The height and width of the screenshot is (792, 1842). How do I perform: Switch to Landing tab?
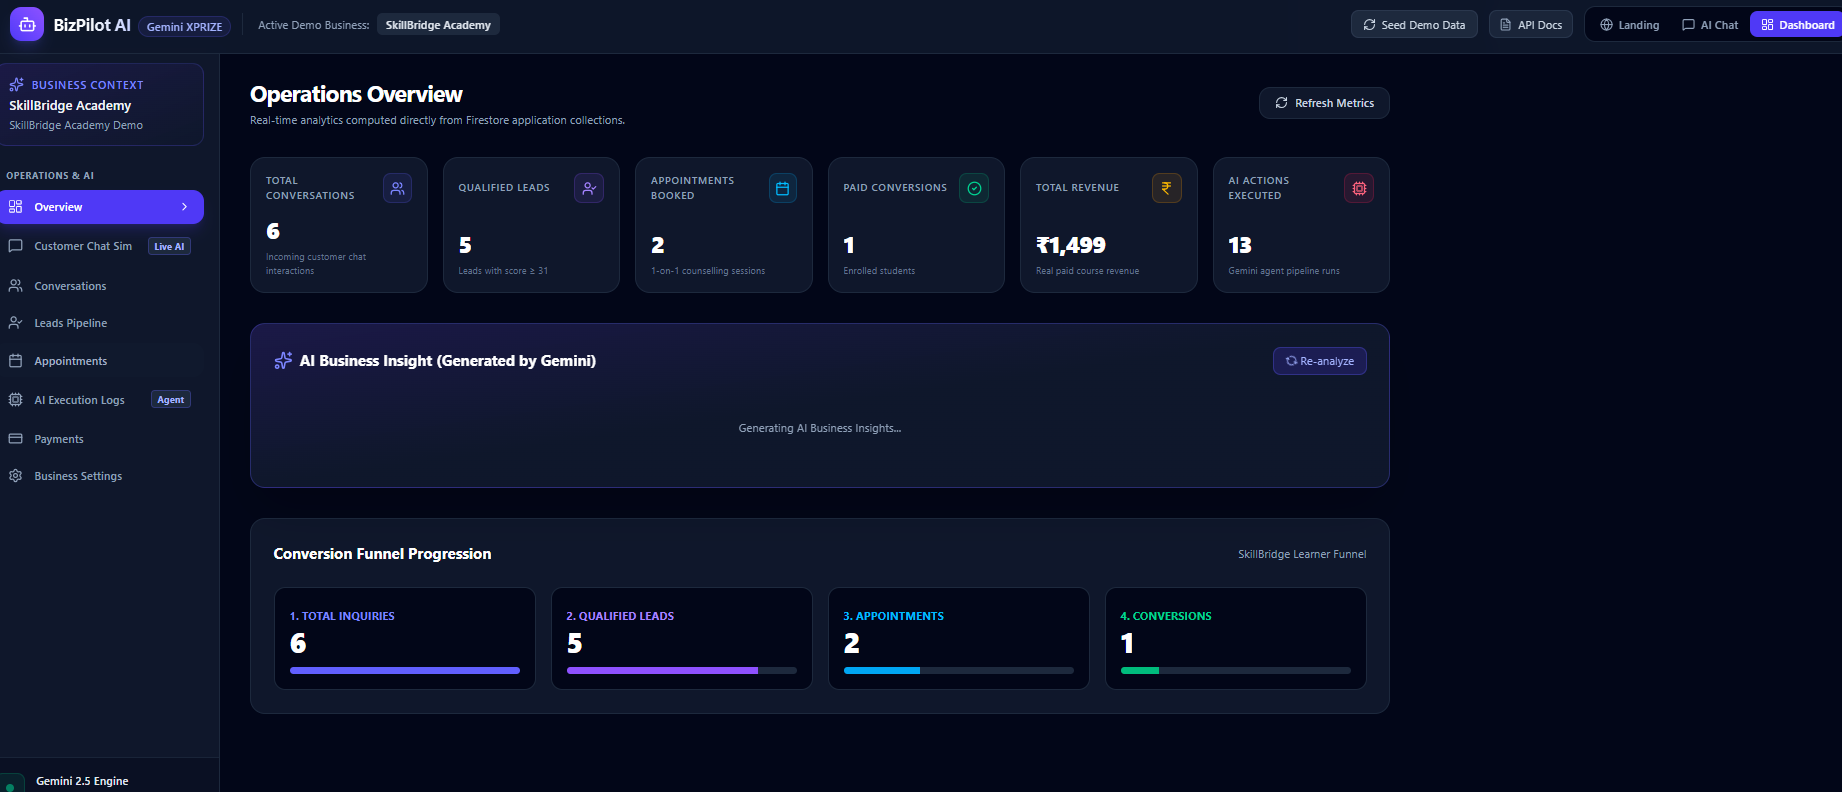coord(1630,25)
